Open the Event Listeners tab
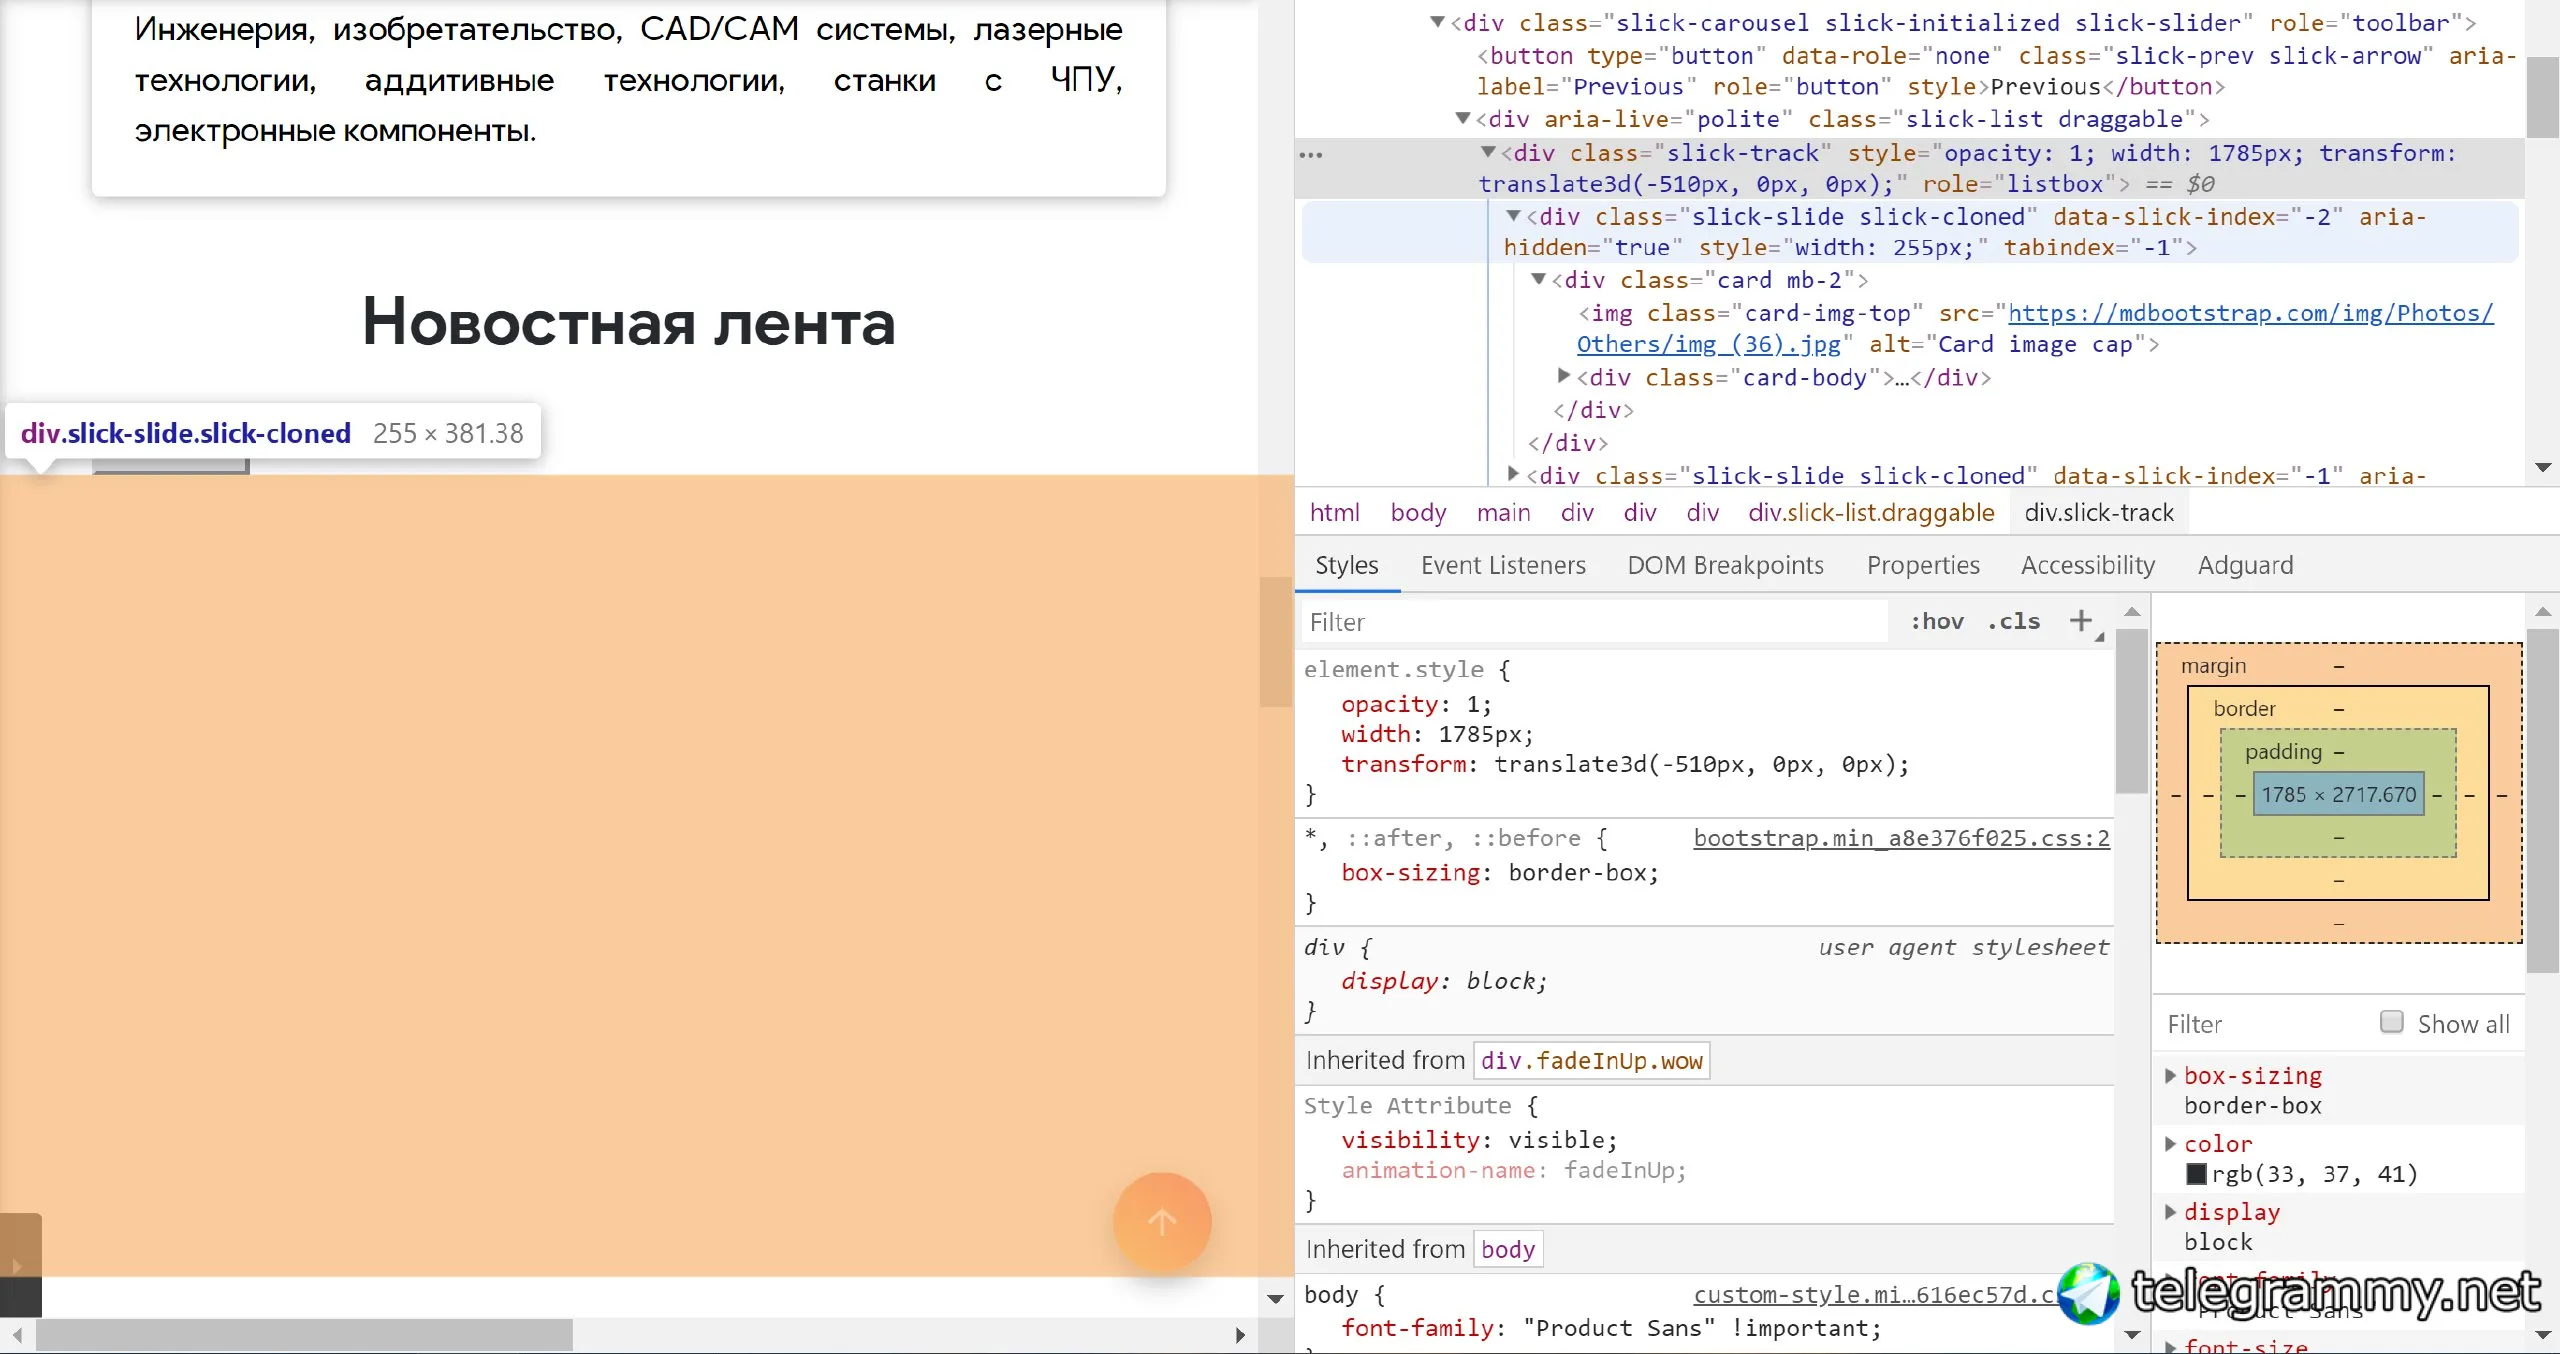2560x1354 pixels. pyautogui.click(x=1503, y=565)
